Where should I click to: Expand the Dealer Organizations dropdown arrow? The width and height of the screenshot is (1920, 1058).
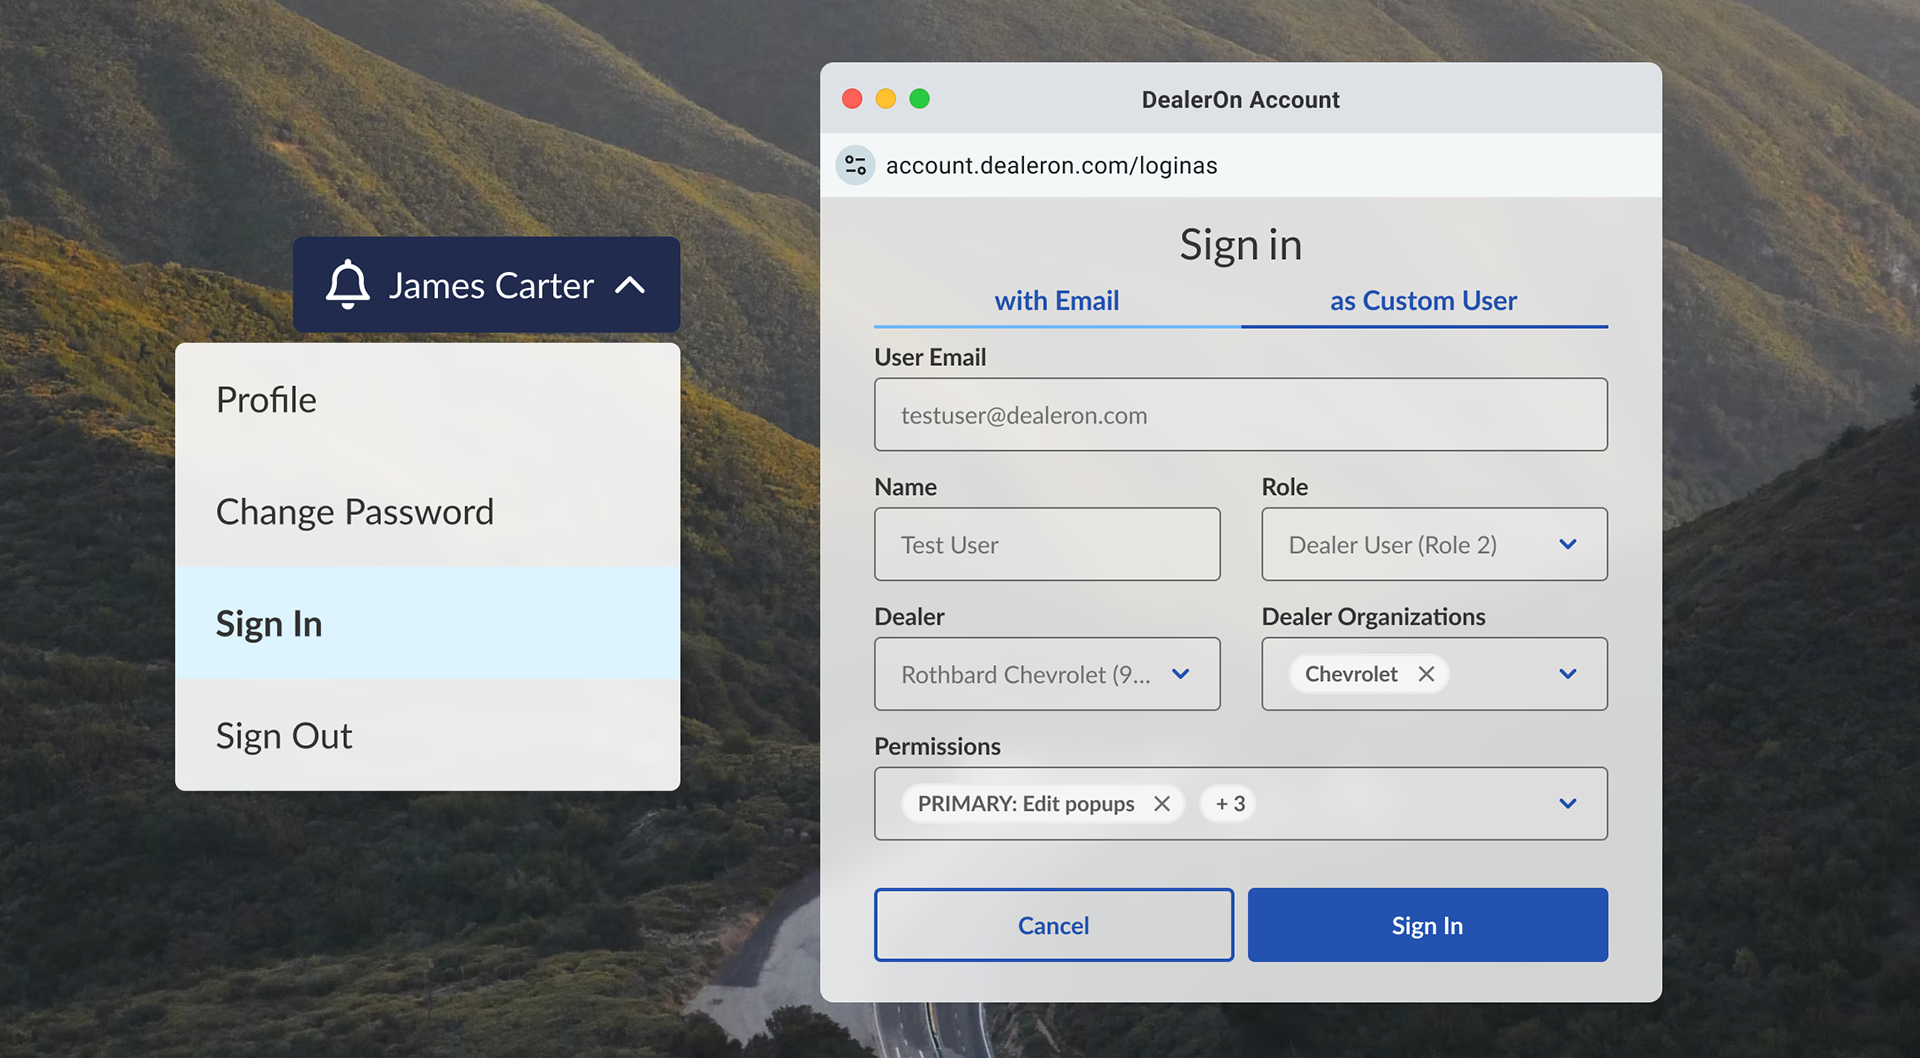1568,674
